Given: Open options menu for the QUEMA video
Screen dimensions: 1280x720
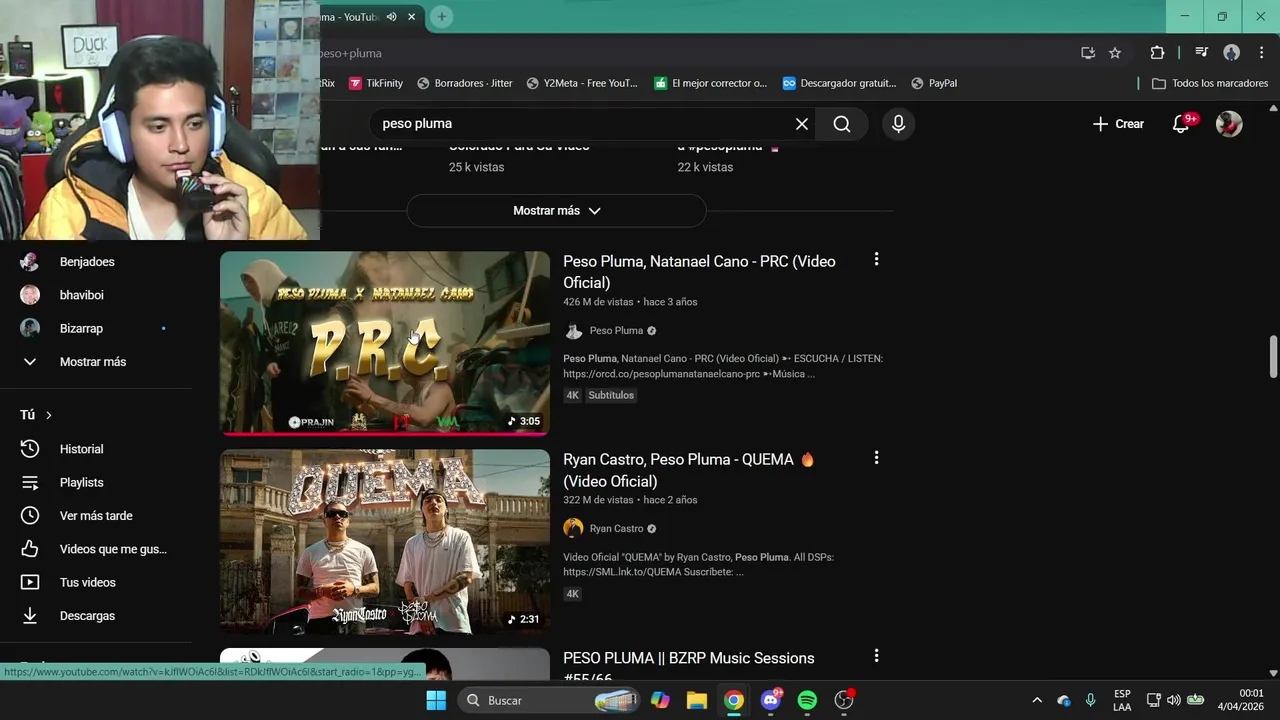Looking at the screenshot, I should (876, 457).
